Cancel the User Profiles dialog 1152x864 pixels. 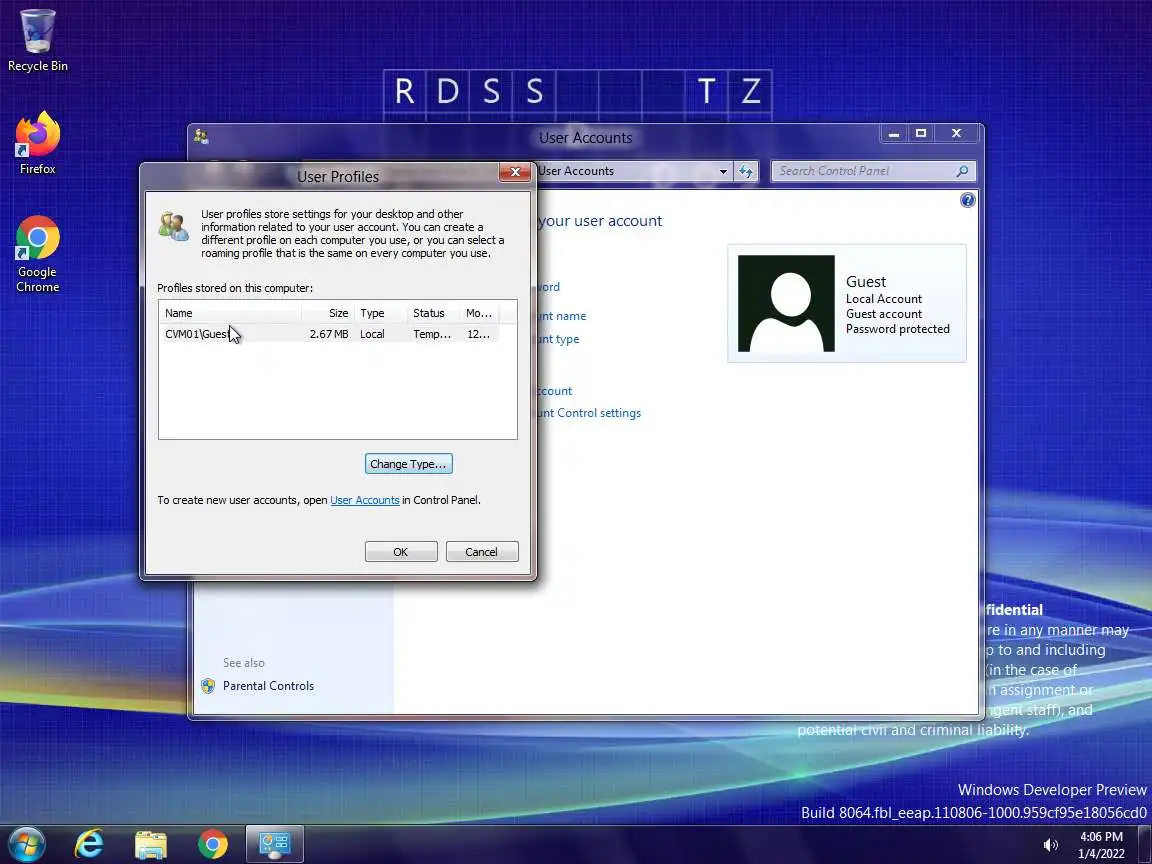pyautogui.click(x=481, y=552)
